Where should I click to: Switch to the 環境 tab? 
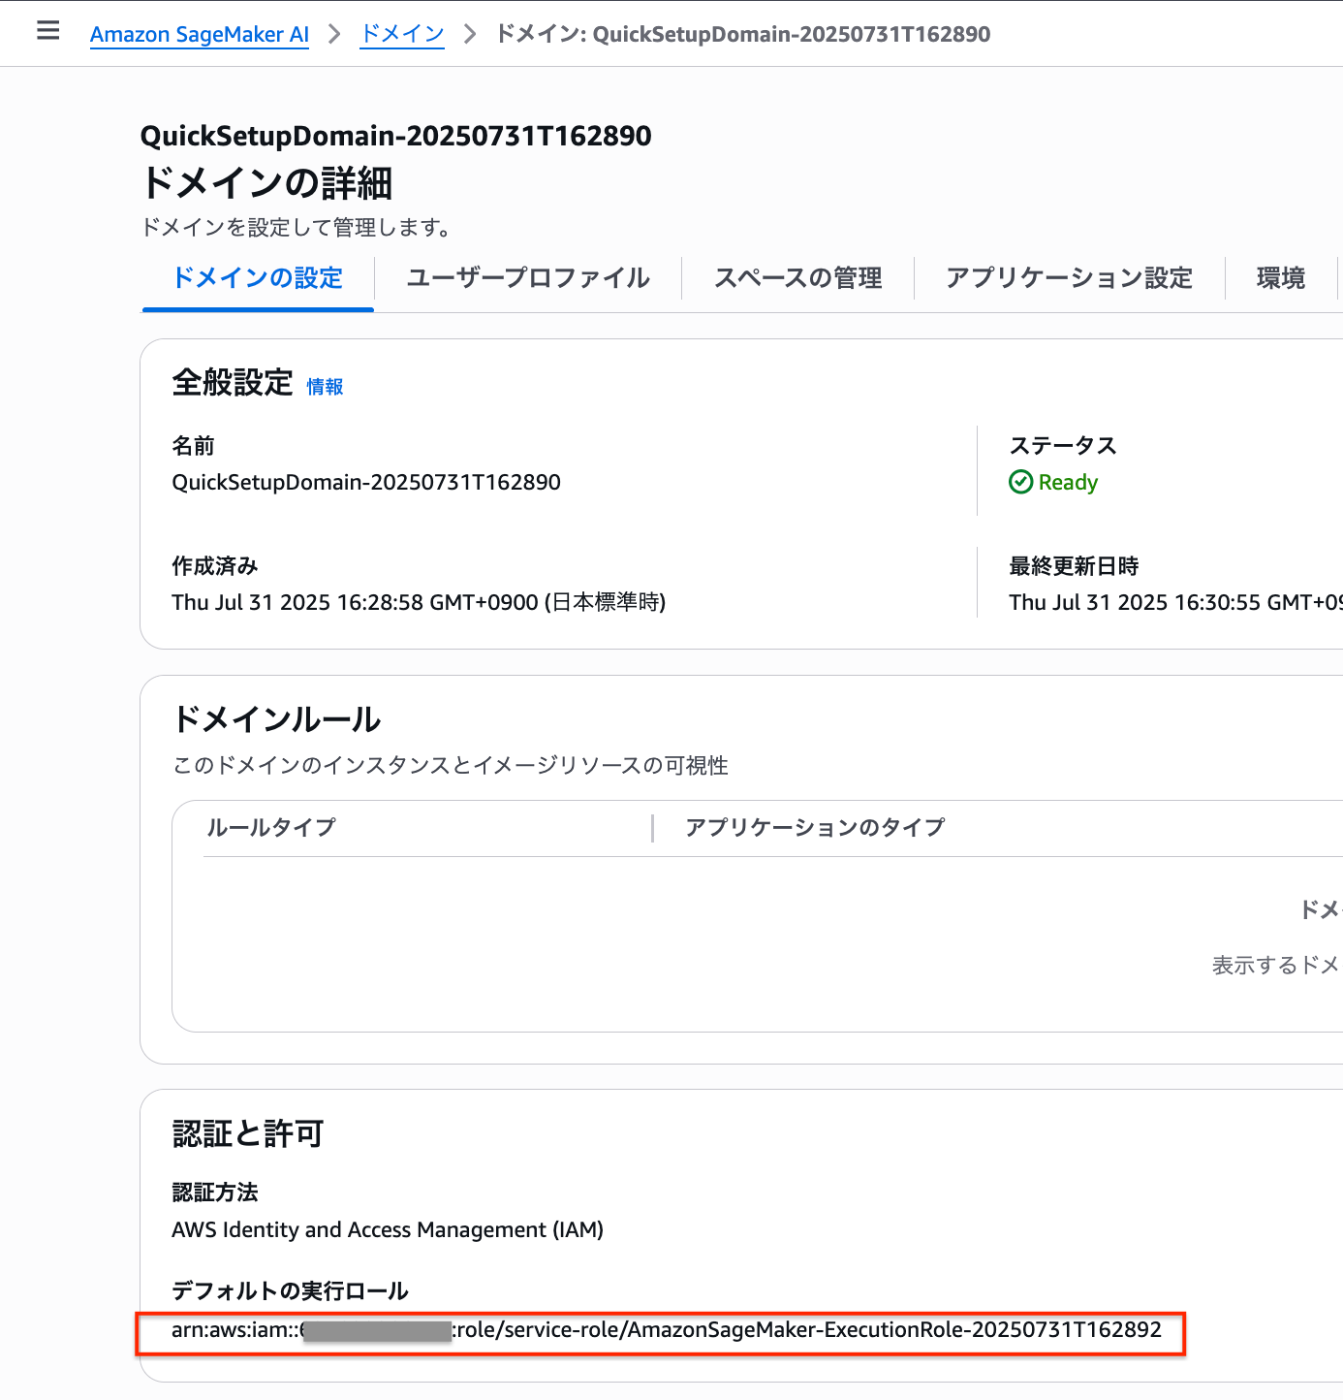click(x=1281, y=278)
